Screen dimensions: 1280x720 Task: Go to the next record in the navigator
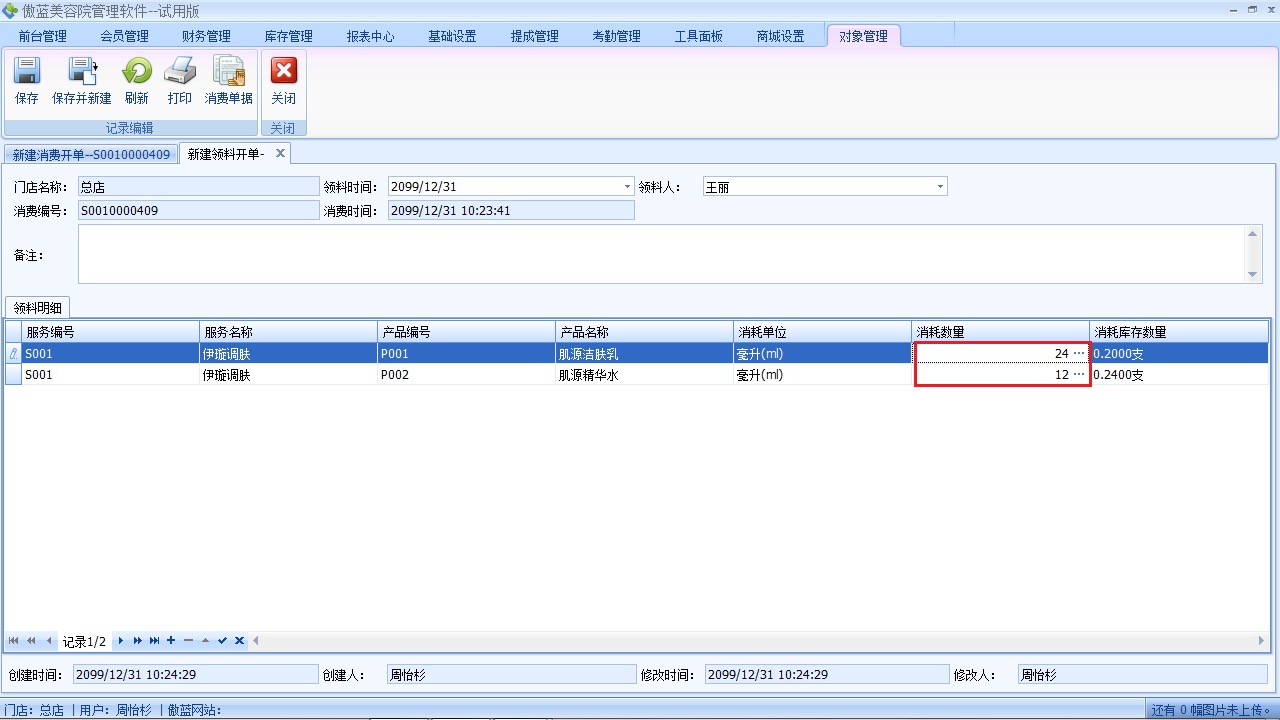(x=121, y=641)
